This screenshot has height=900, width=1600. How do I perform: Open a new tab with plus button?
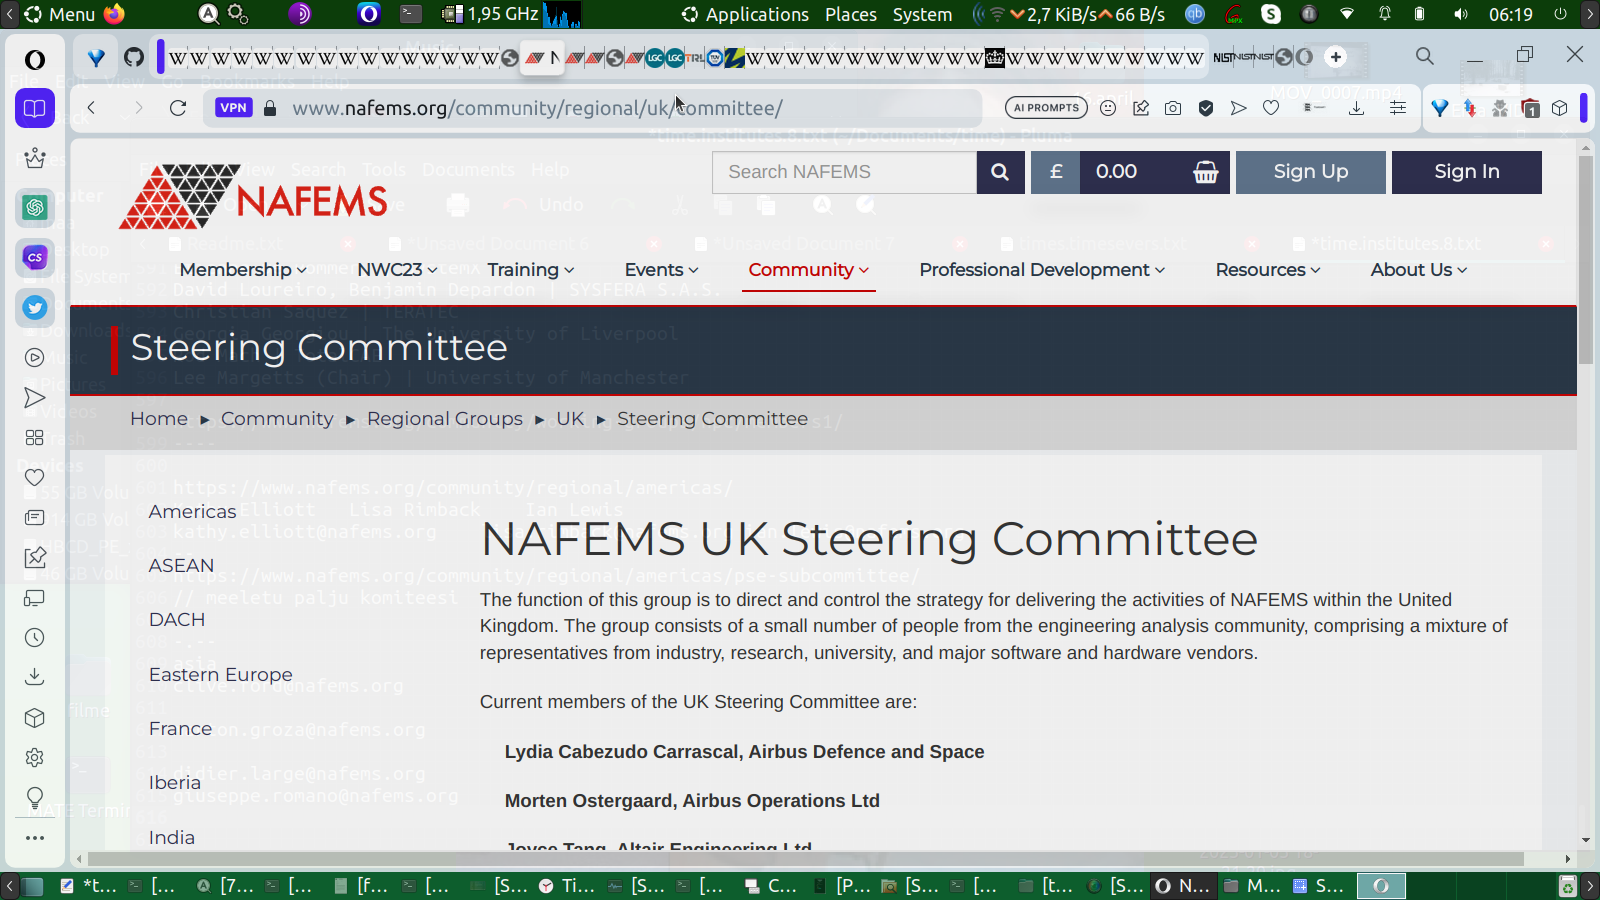1336,57
